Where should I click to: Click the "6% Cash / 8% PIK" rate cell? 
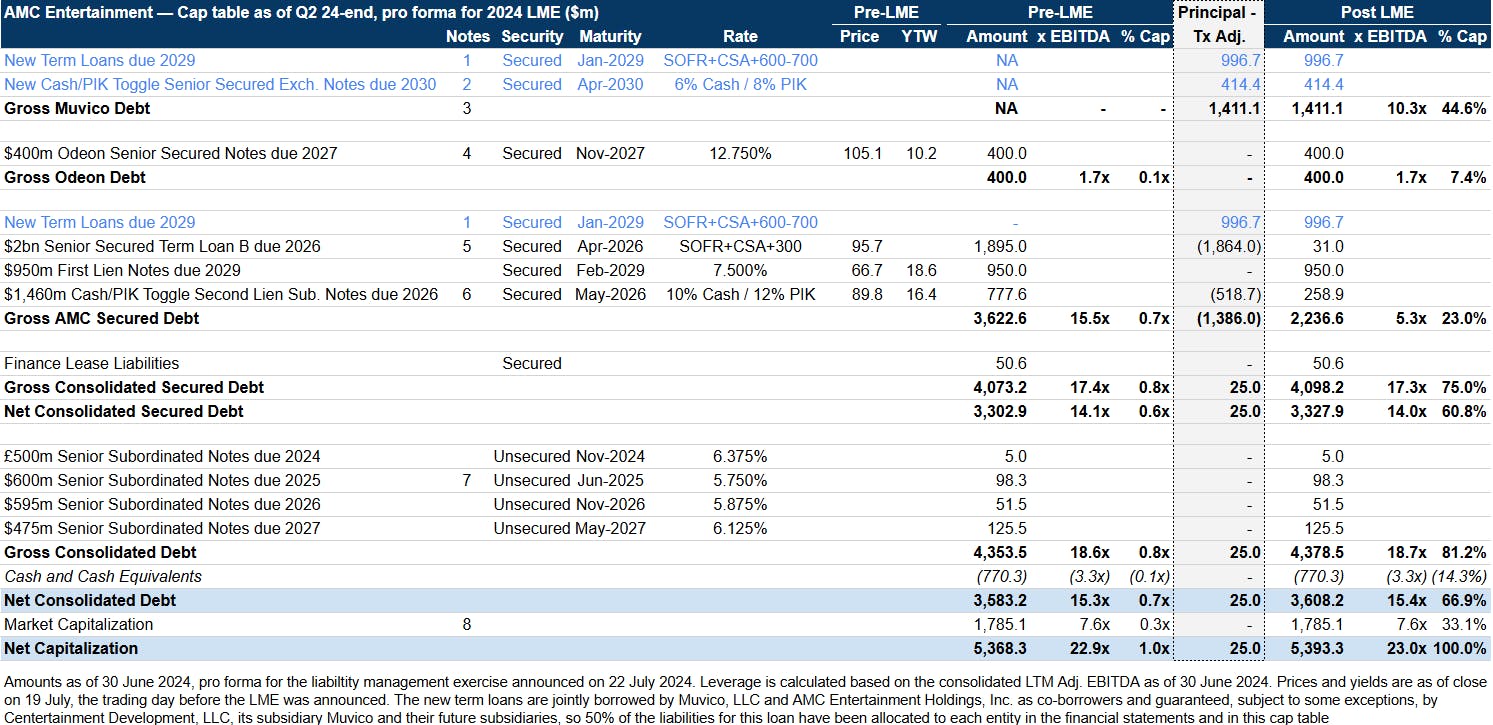coord(740,84)
